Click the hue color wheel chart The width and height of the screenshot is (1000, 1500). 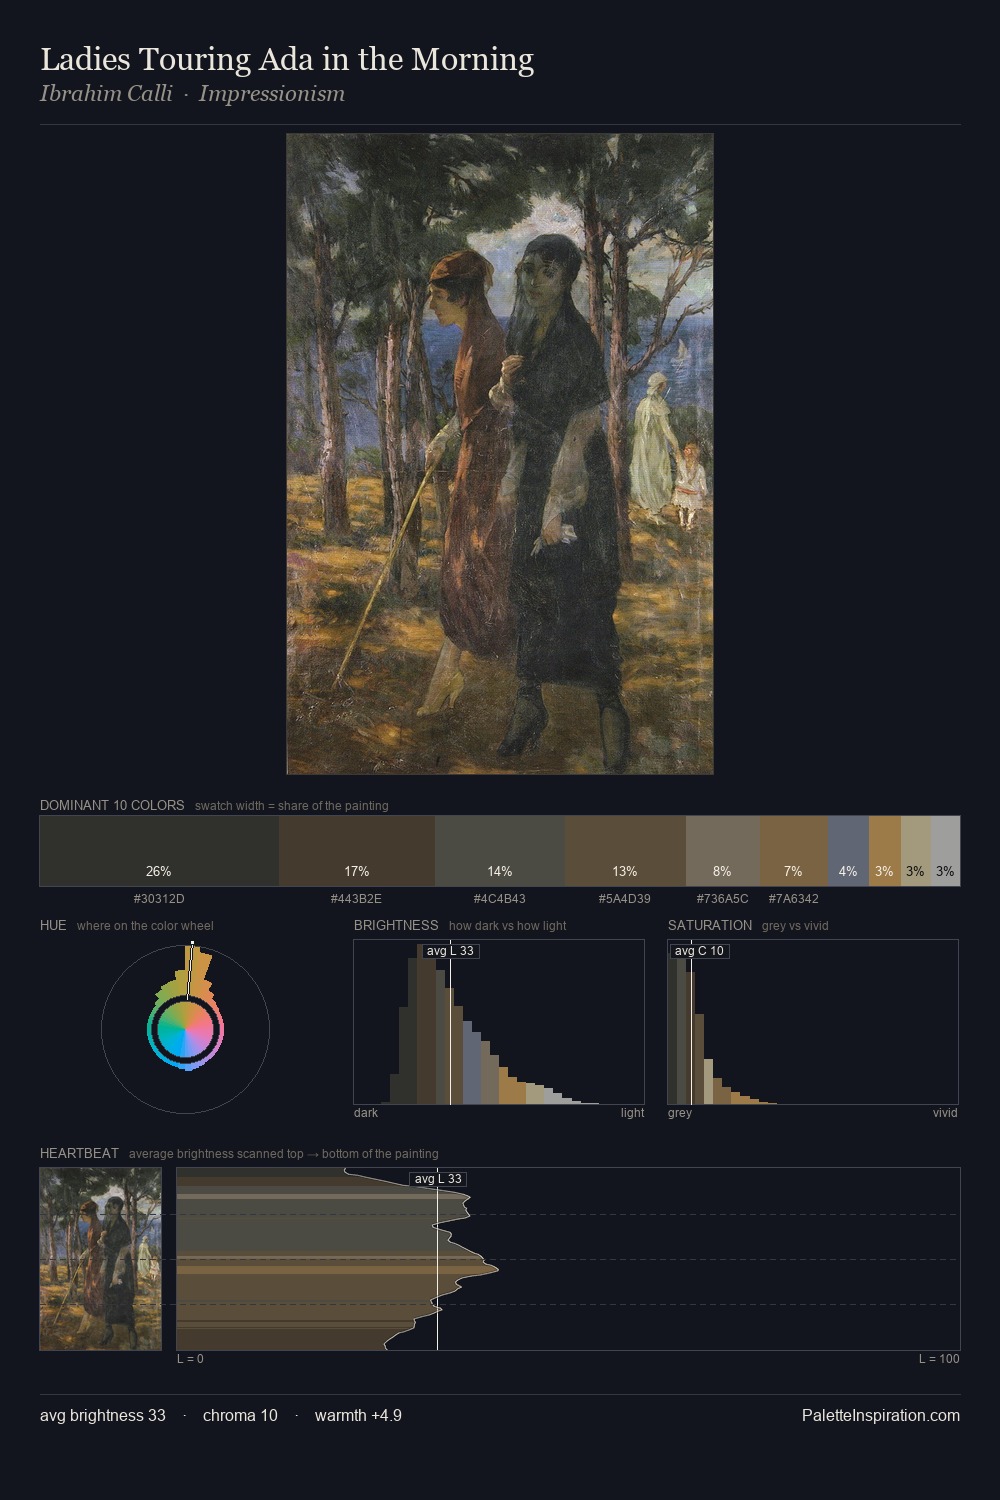tap(186, 1029)
